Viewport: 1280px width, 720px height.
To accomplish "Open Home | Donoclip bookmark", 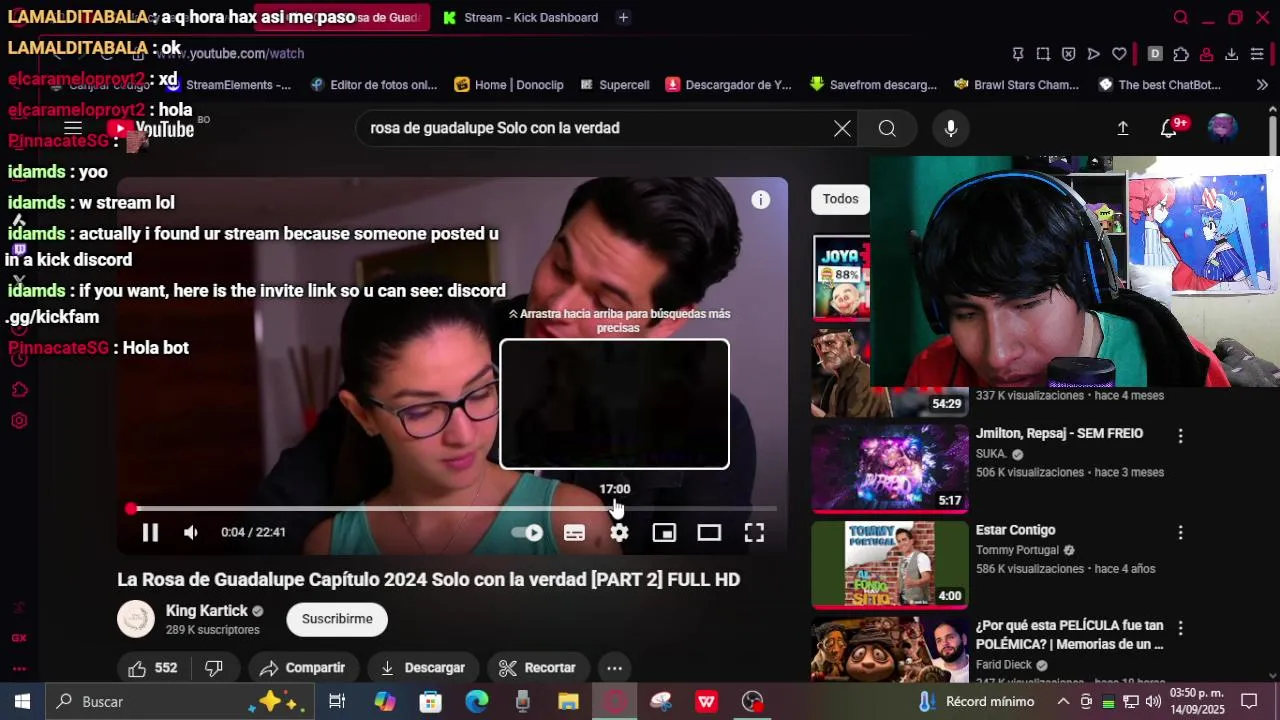I will click(x=509, y=85).
